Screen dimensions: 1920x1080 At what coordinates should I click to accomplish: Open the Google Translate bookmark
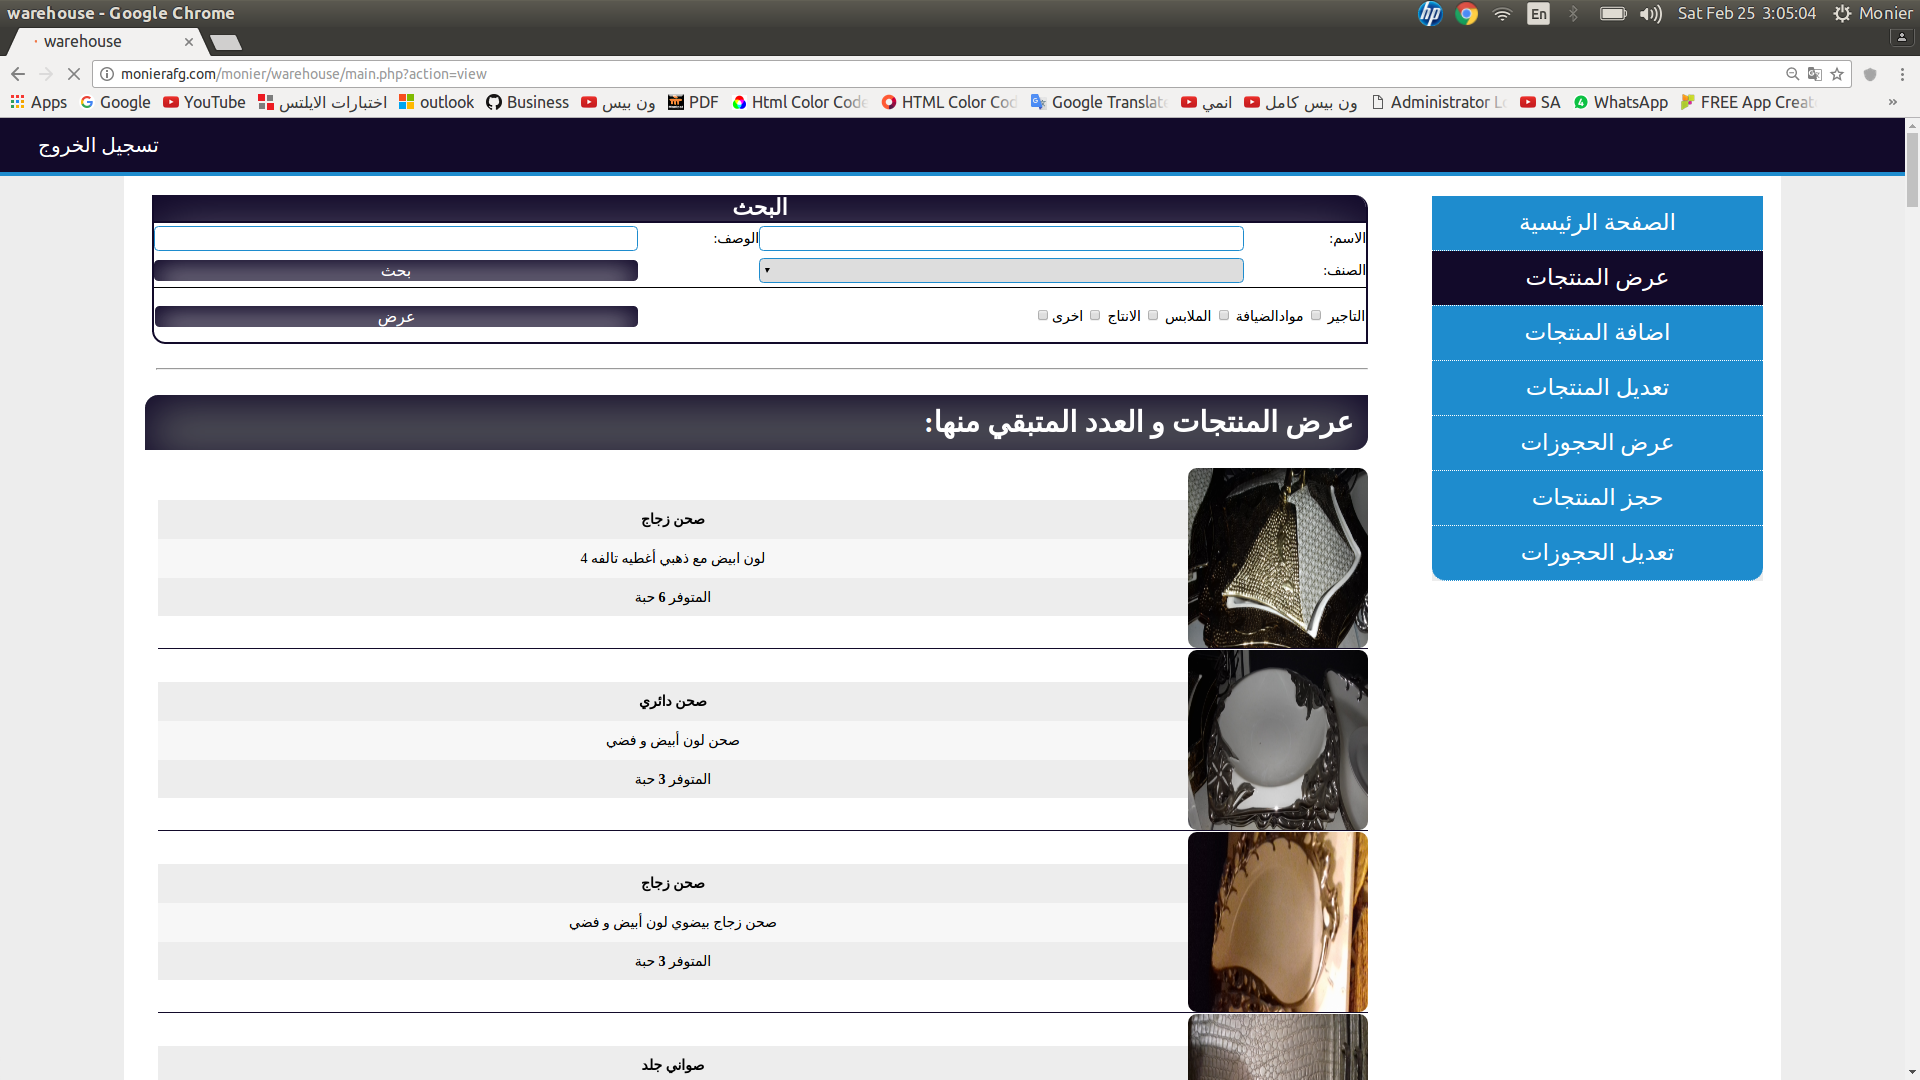pos(1099,102)
